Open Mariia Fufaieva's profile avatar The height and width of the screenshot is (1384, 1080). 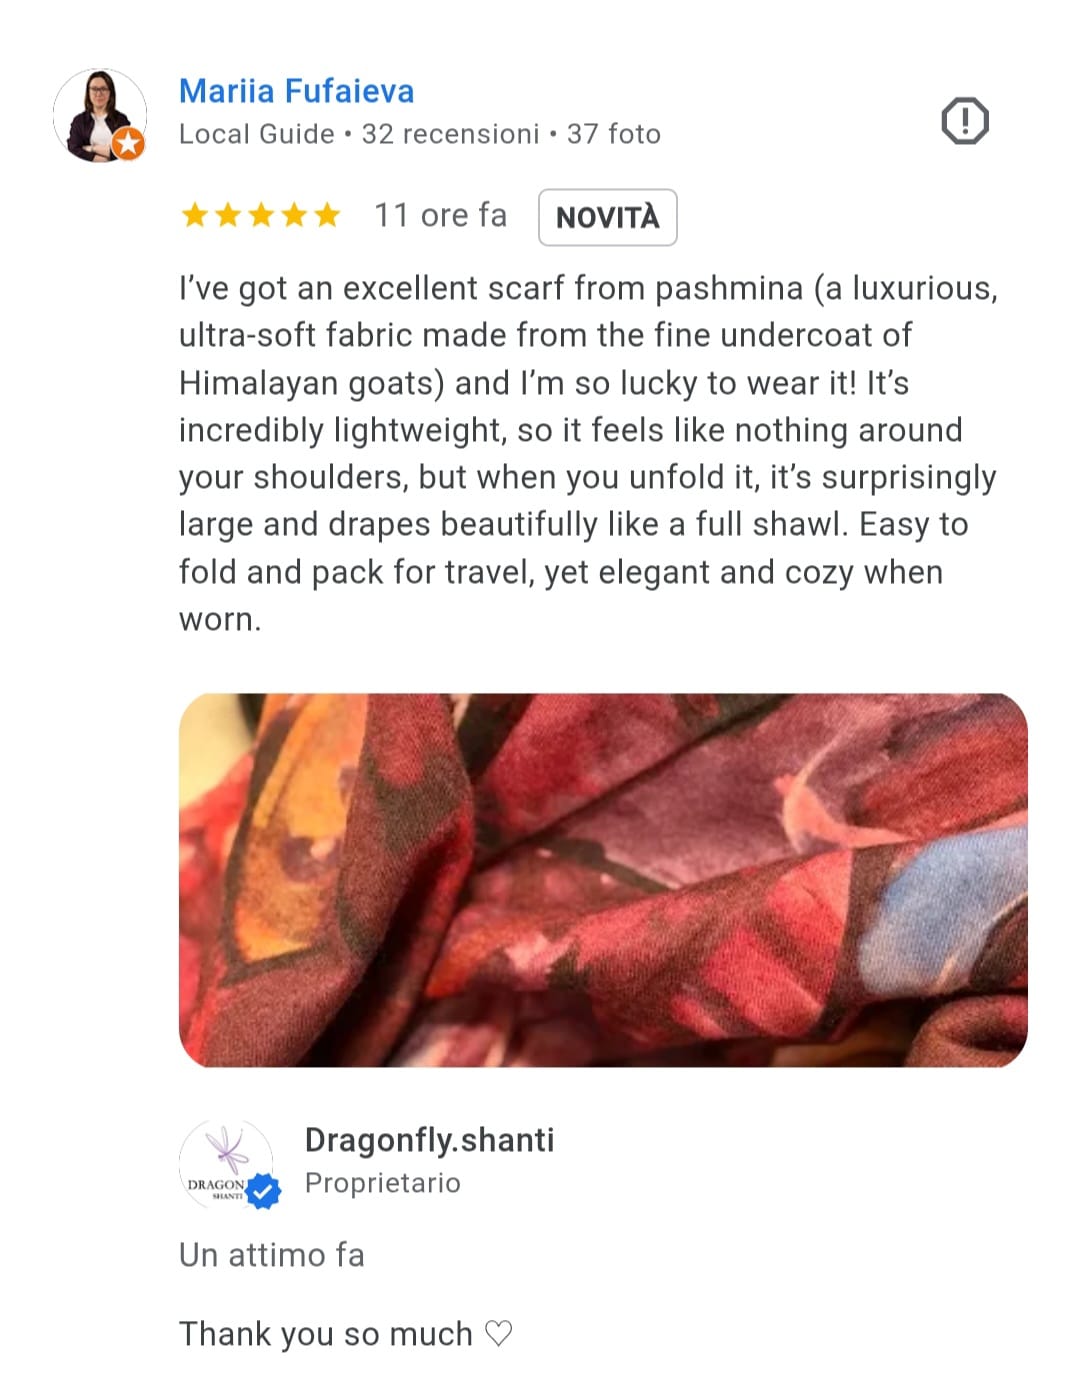coord(99,115)
